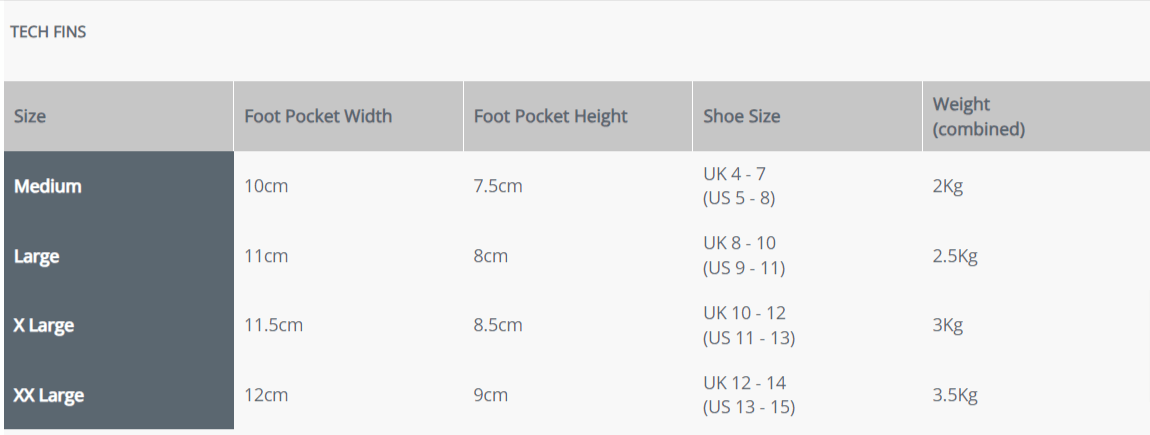
Task: Select the 11cm width cell for Large
Action: (x=266, y=256)
